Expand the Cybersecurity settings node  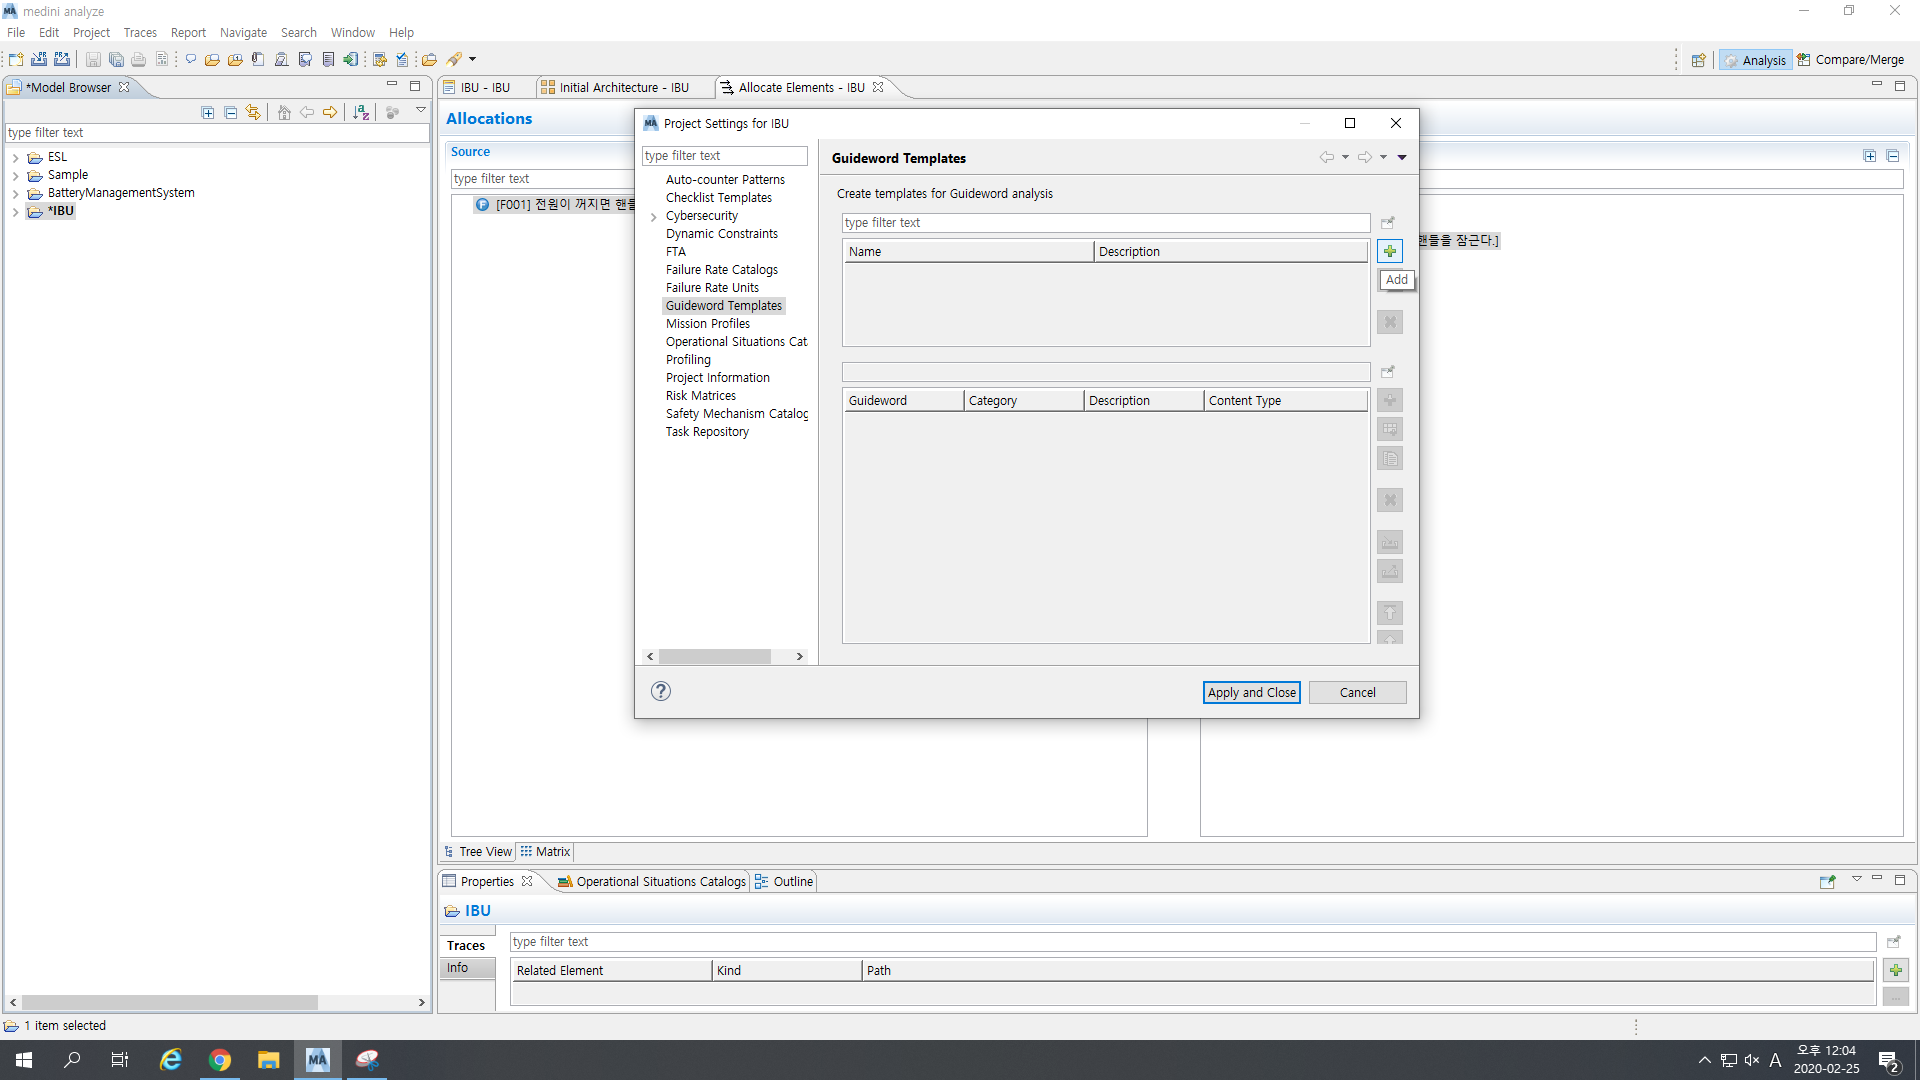pos(654,216)
